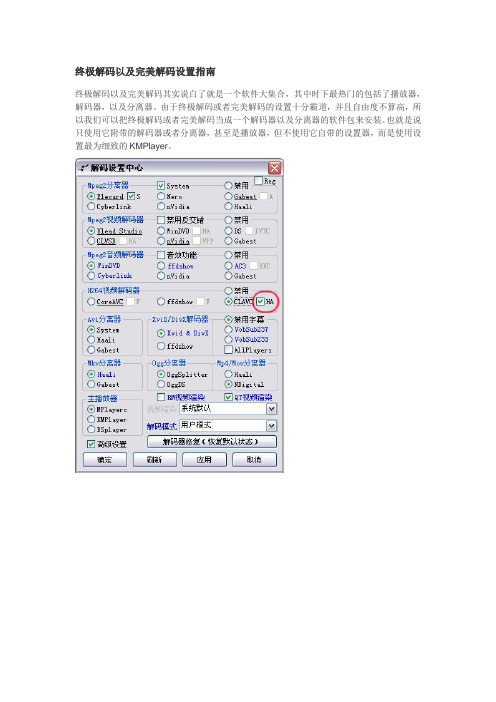Toggle System checkbox in Mpeg2分离器 row

point(161,185)
